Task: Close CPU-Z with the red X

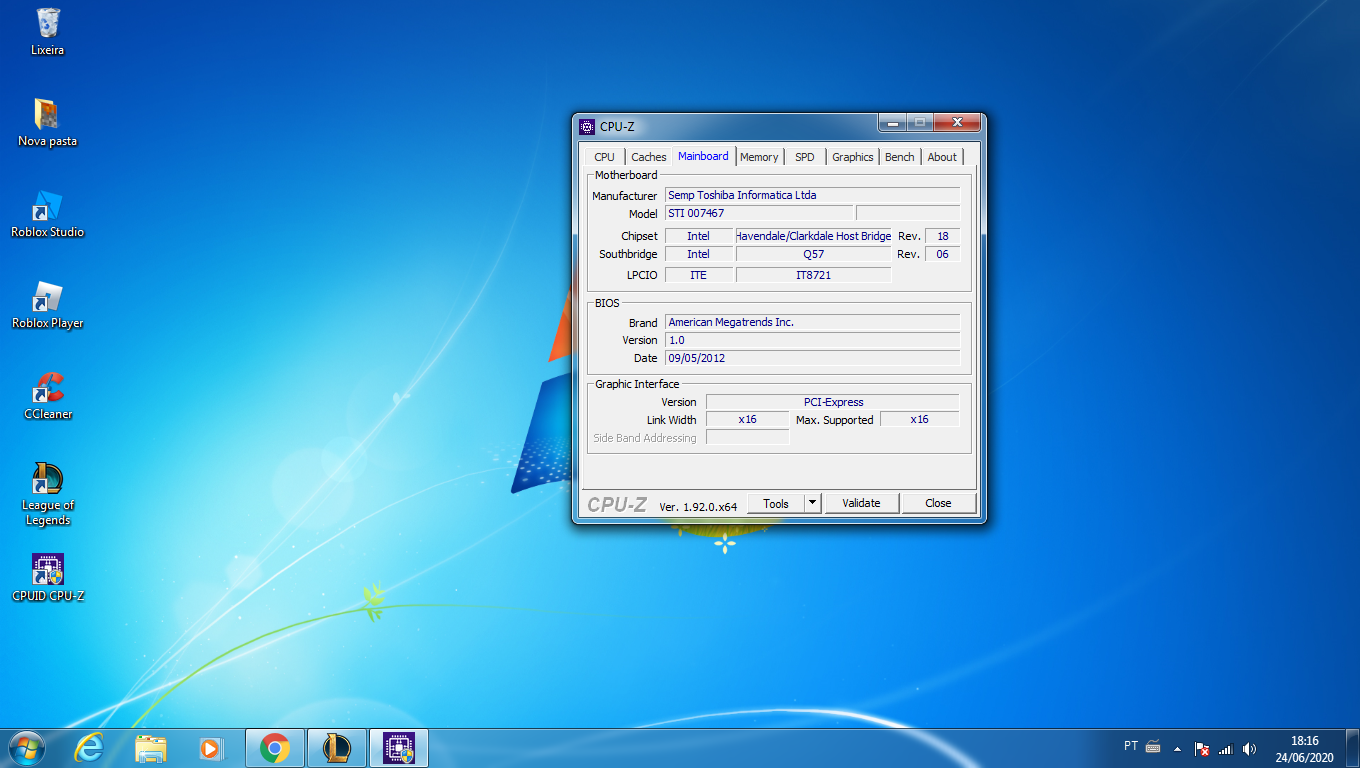Action: pyautogui.click(x=957, y=123)
